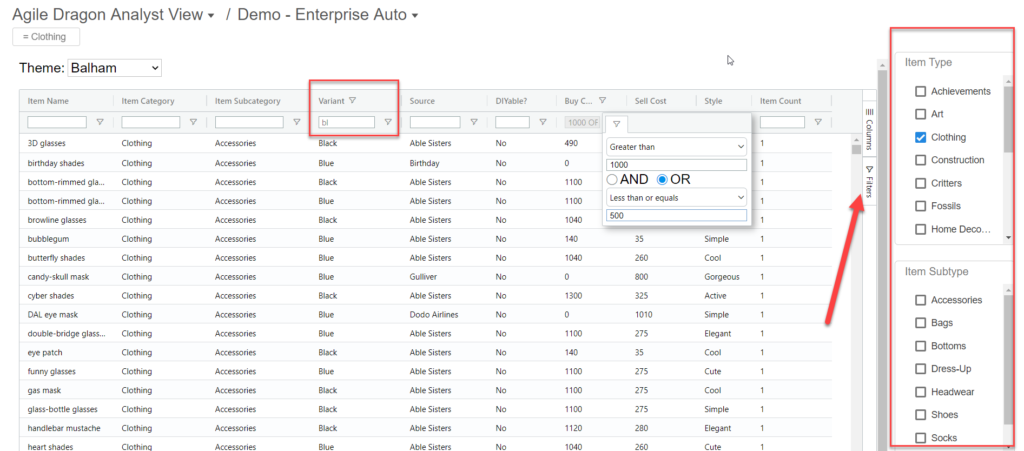Open the Filters side panel tab
The height and width of the screenshot is (451, 1024).
pos(868,181)
